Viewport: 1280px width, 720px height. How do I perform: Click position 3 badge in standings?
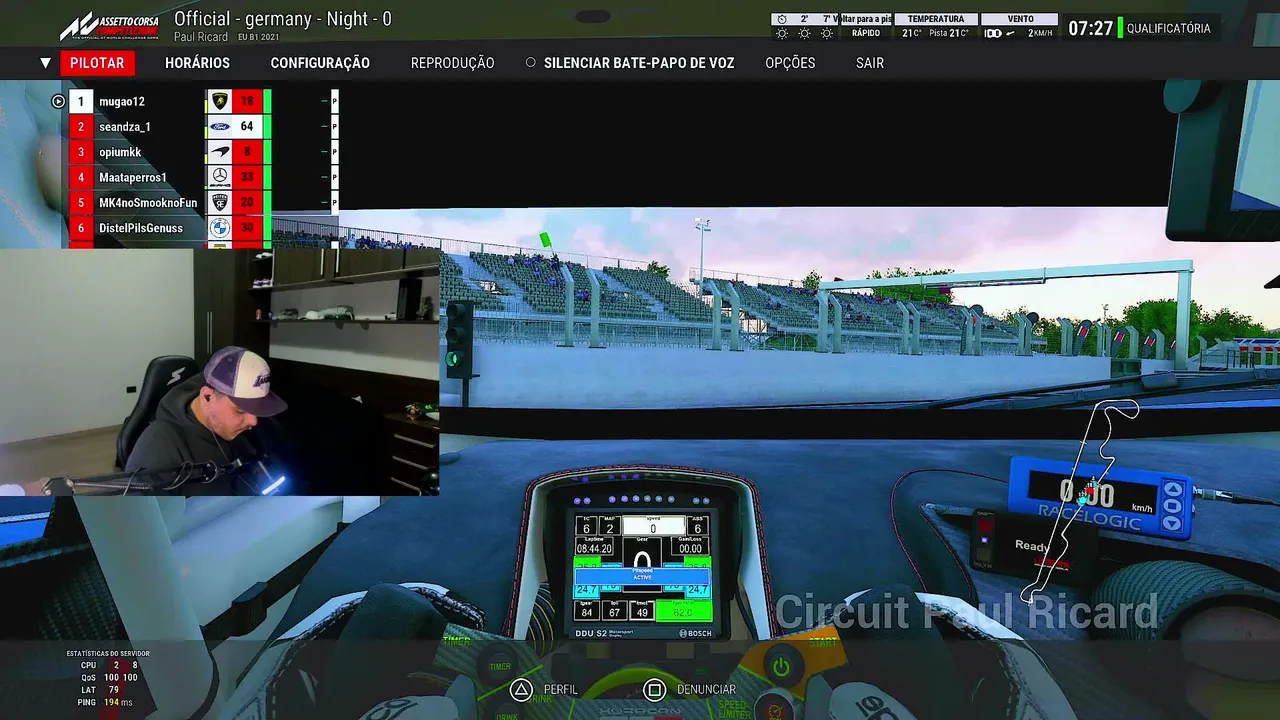click(x=81, y=152)
